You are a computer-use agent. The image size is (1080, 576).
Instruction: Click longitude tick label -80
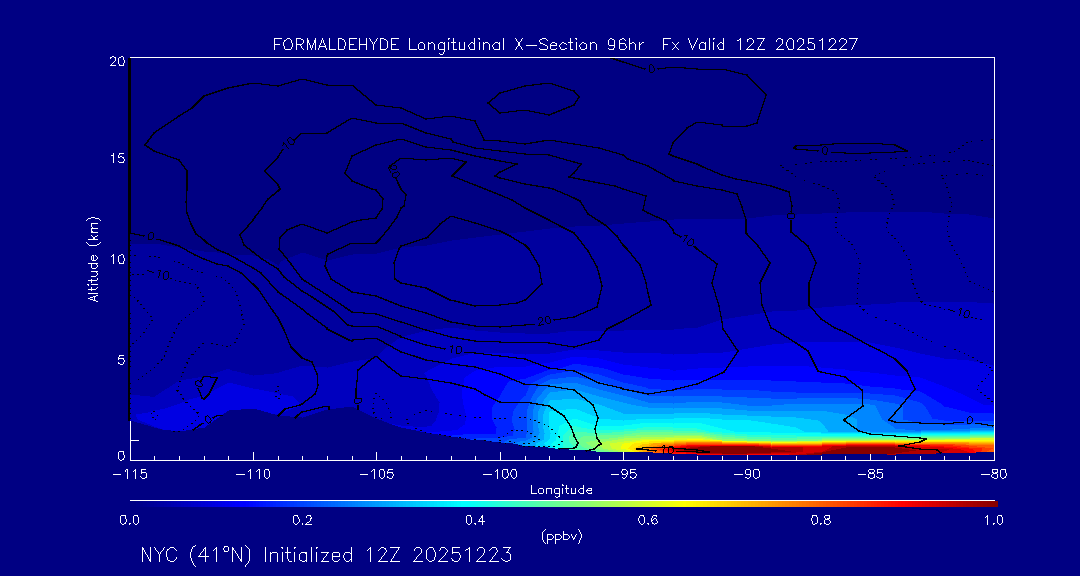click(993, 474)
